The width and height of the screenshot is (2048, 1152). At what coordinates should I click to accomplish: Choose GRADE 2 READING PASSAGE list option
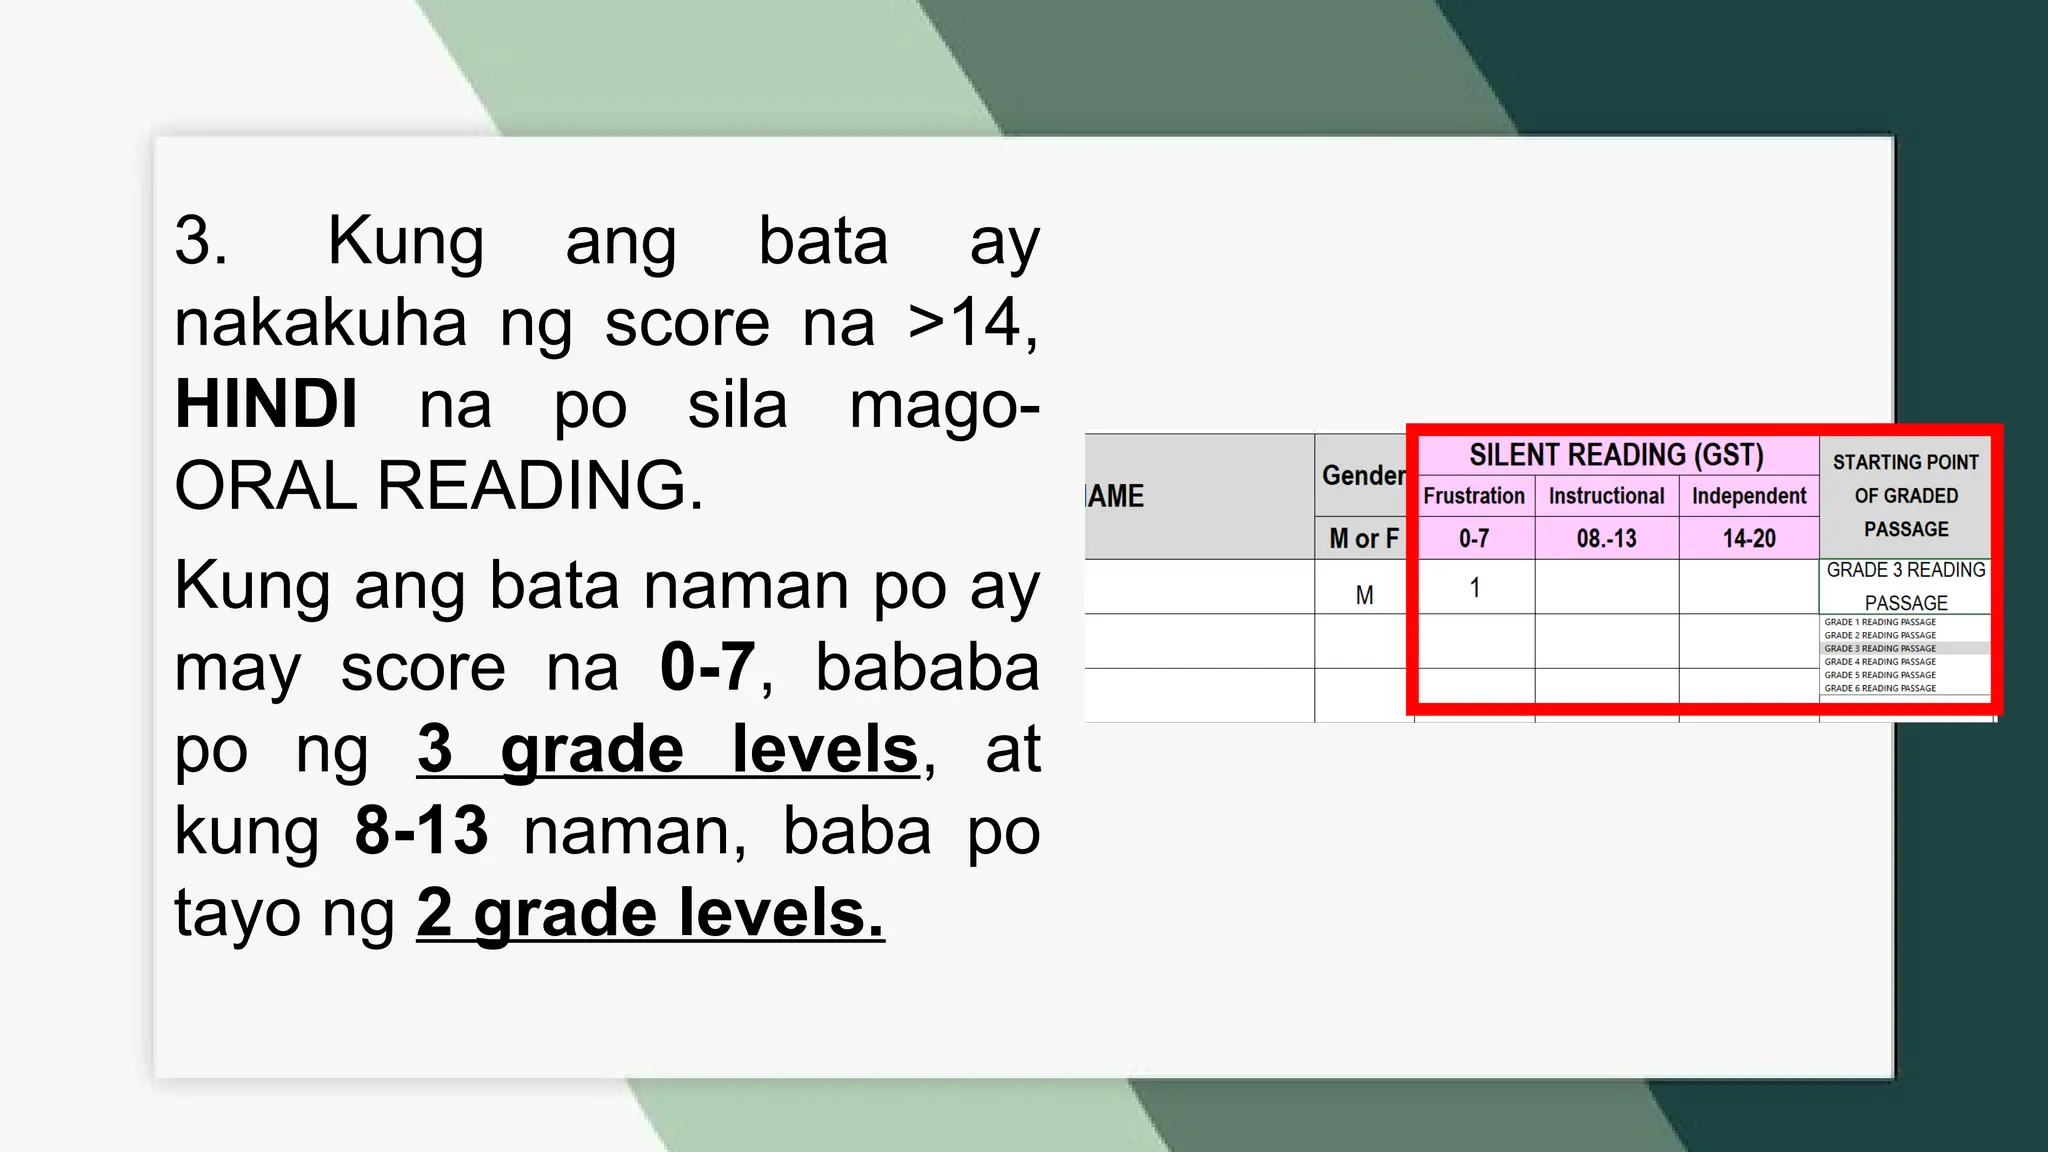tap(1880, 635)
